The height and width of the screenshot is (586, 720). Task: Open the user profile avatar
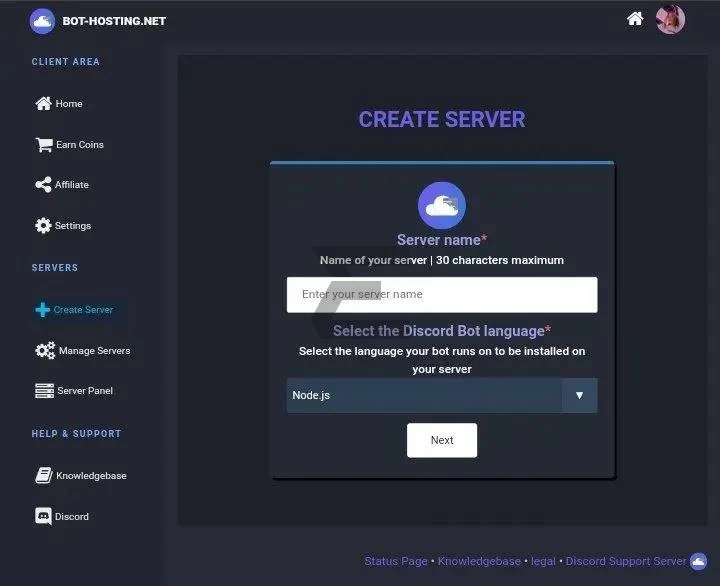pos(670,20)
